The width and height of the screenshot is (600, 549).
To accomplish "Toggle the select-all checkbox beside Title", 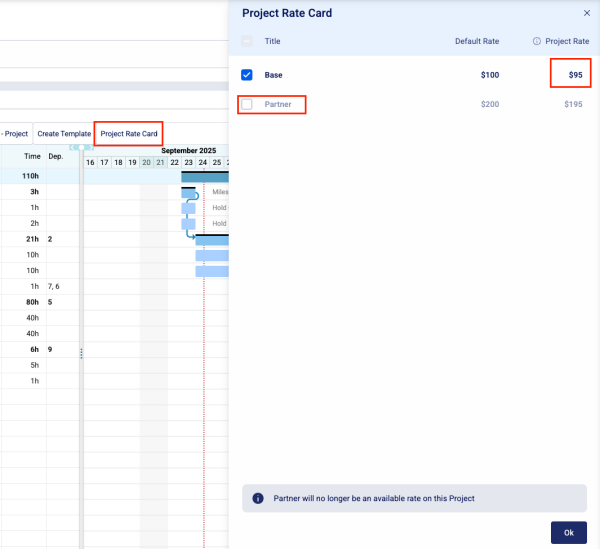I will click(247, 41).
